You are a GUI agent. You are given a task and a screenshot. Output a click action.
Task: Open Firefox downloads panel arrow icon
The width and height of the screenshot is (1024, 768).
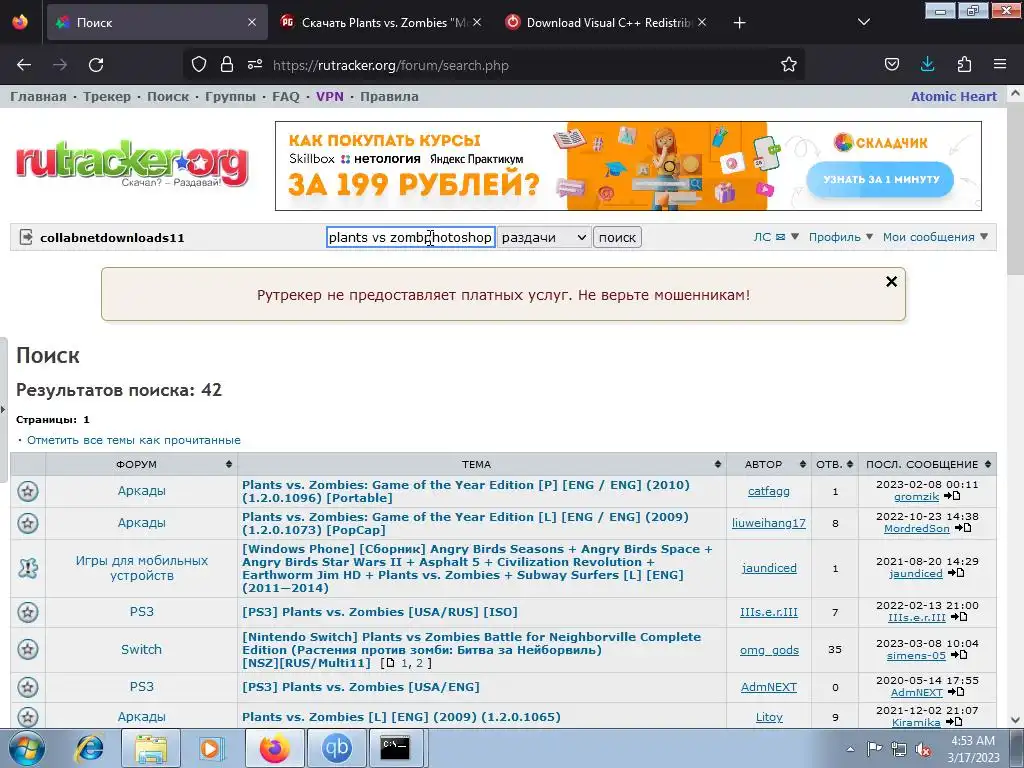[927, 65]
